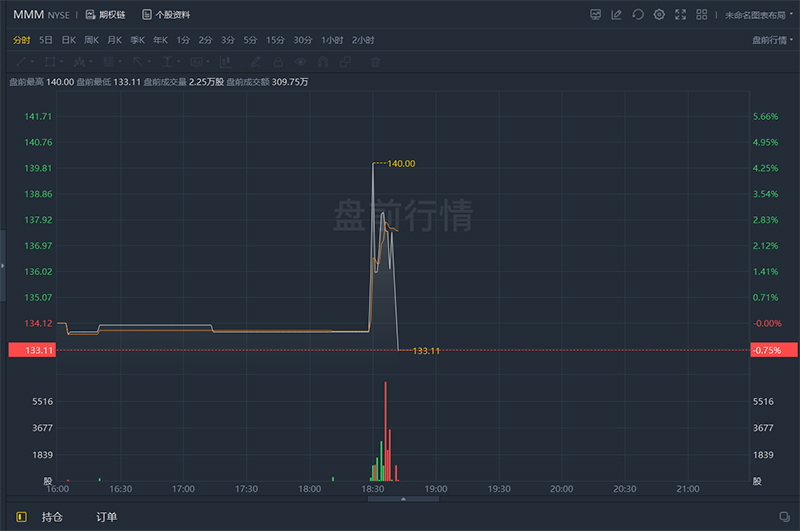The height and width of the screenshot is (531, 800).
Task: Click the 140.00 high price marker
Action: (x=401, y=164)
